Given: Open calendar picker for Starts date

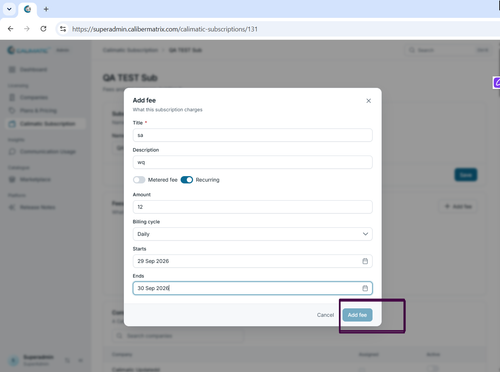Looking at the screenshot, I should [365, 261].
